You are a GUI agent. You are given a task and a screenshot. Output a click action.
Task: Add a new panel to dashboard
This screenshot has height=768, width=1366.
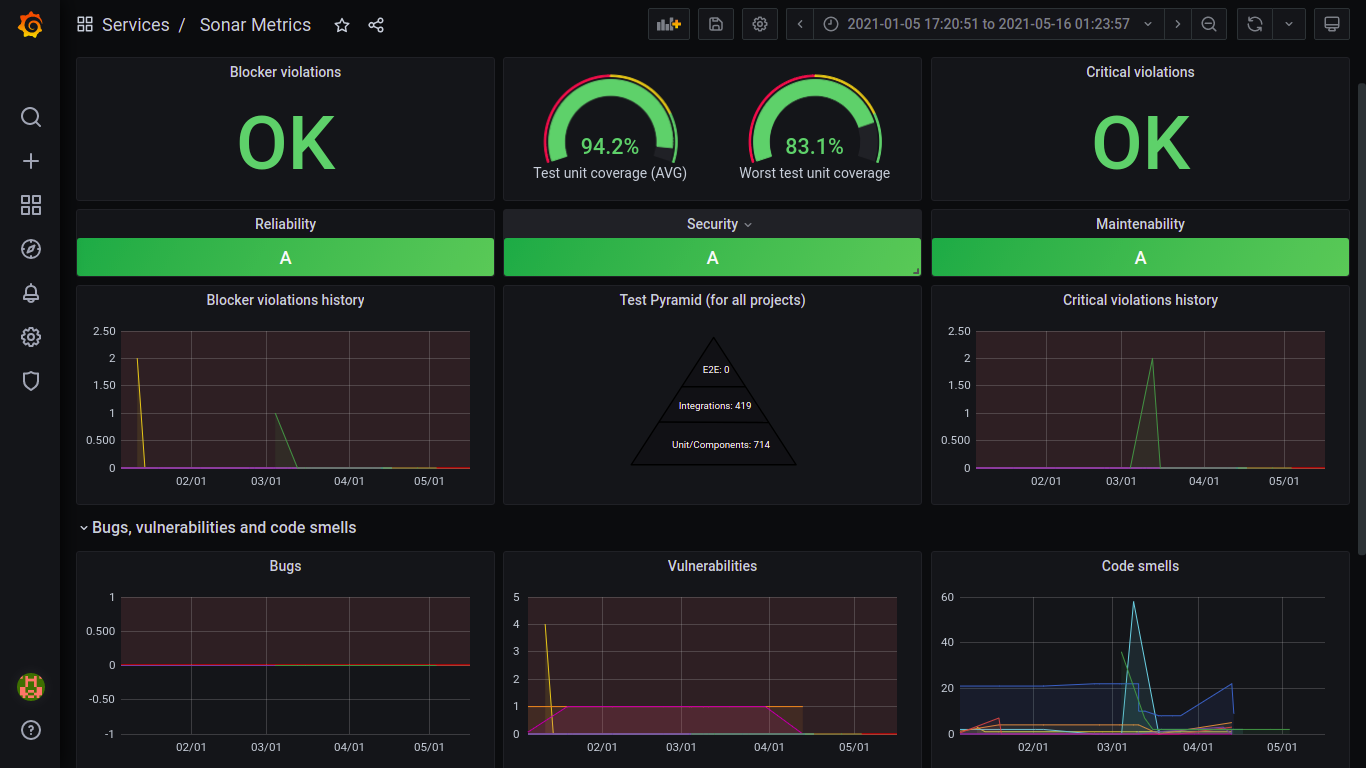(669, 24)
